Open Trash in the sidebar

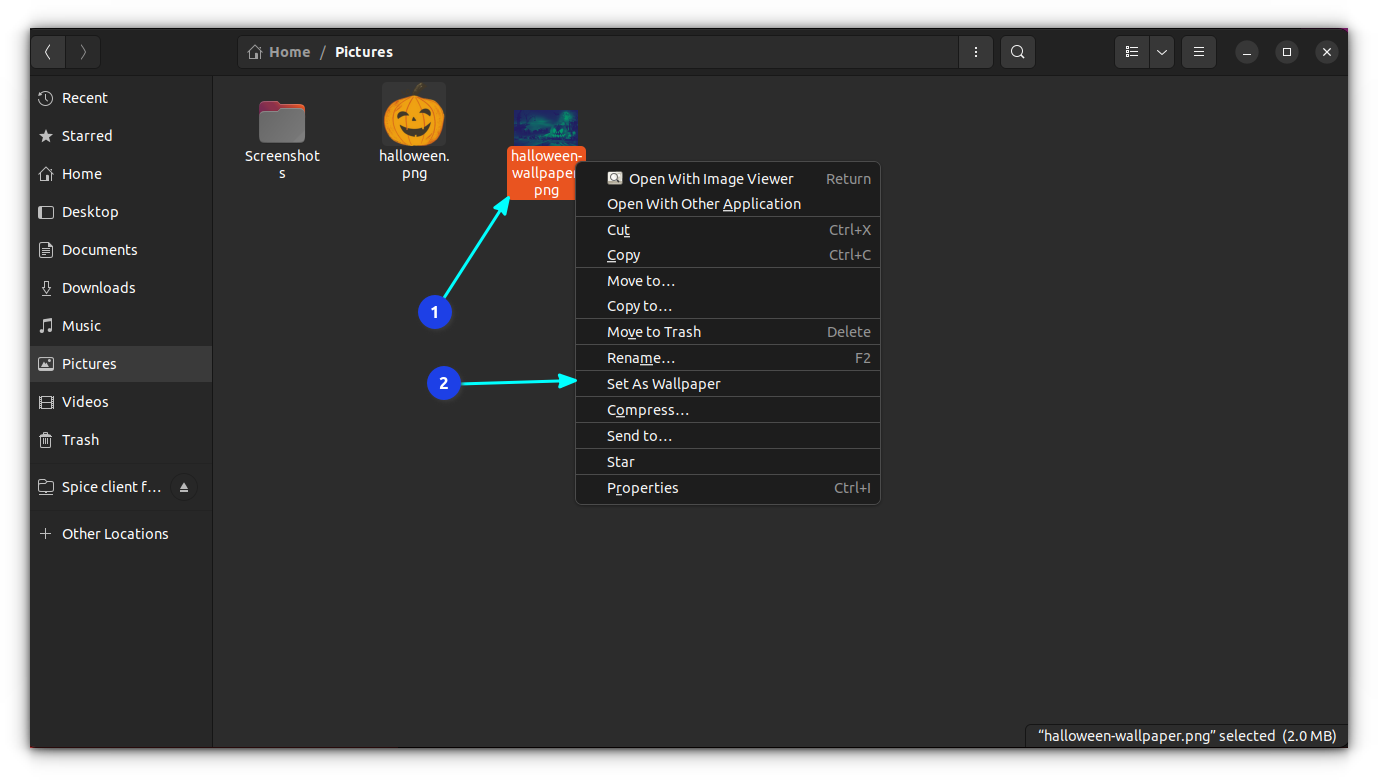click(x=80, y=440)
